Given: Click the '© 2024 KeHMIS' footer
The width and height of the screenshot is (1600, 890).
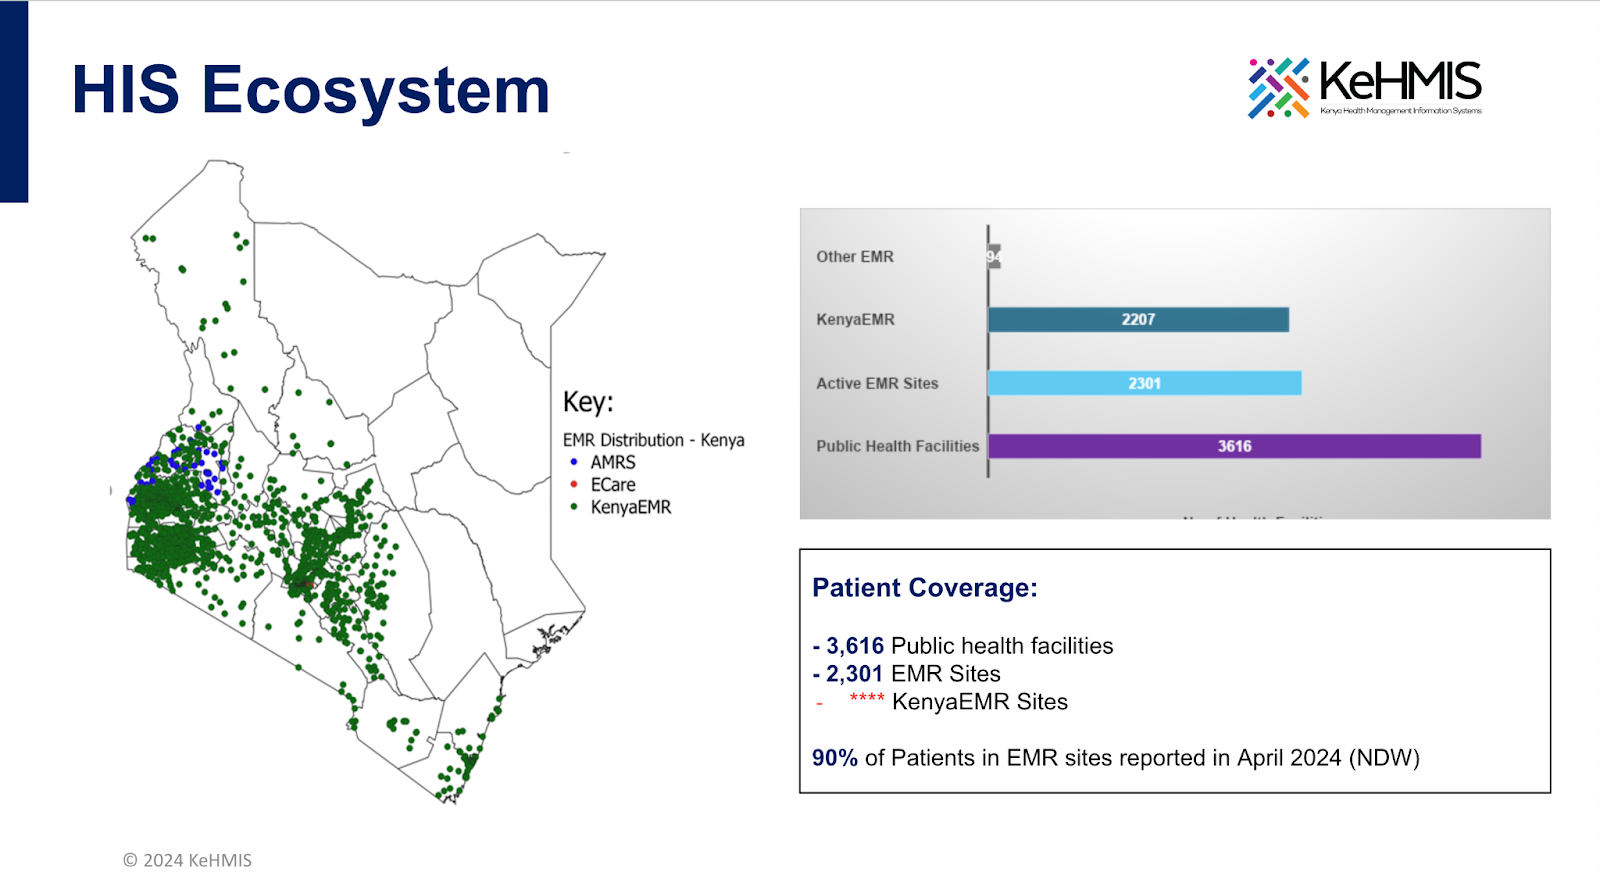Looking at the screenshot, I should click(x=187, y=860).
